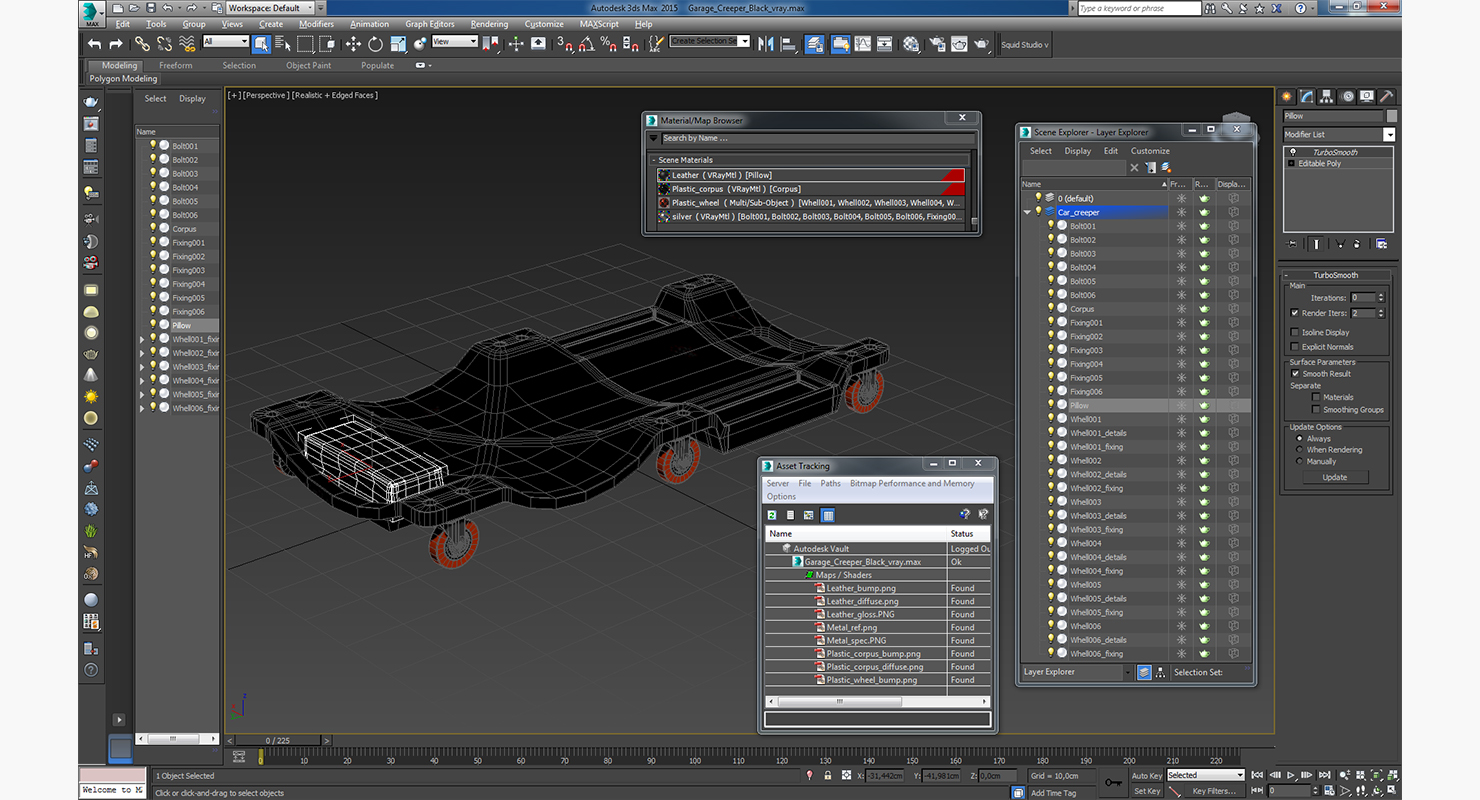Click the application MAX logo button
Viewport: 1480px width, 800px height.
click(92, 14)
